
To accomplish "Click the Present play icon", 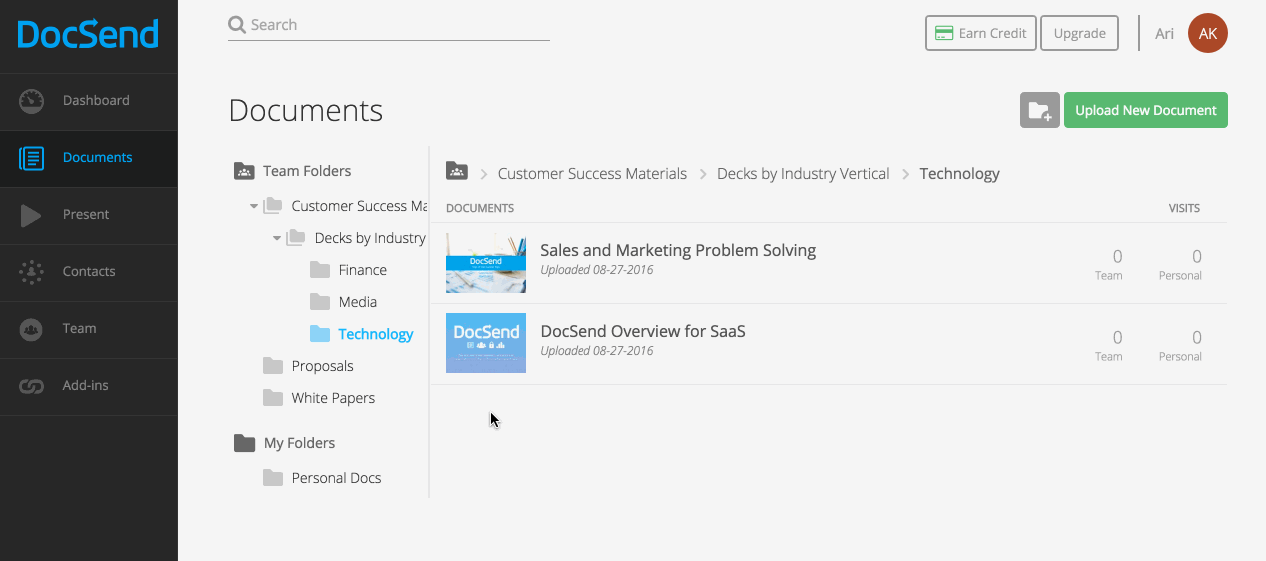I will (x=31, y=215).
